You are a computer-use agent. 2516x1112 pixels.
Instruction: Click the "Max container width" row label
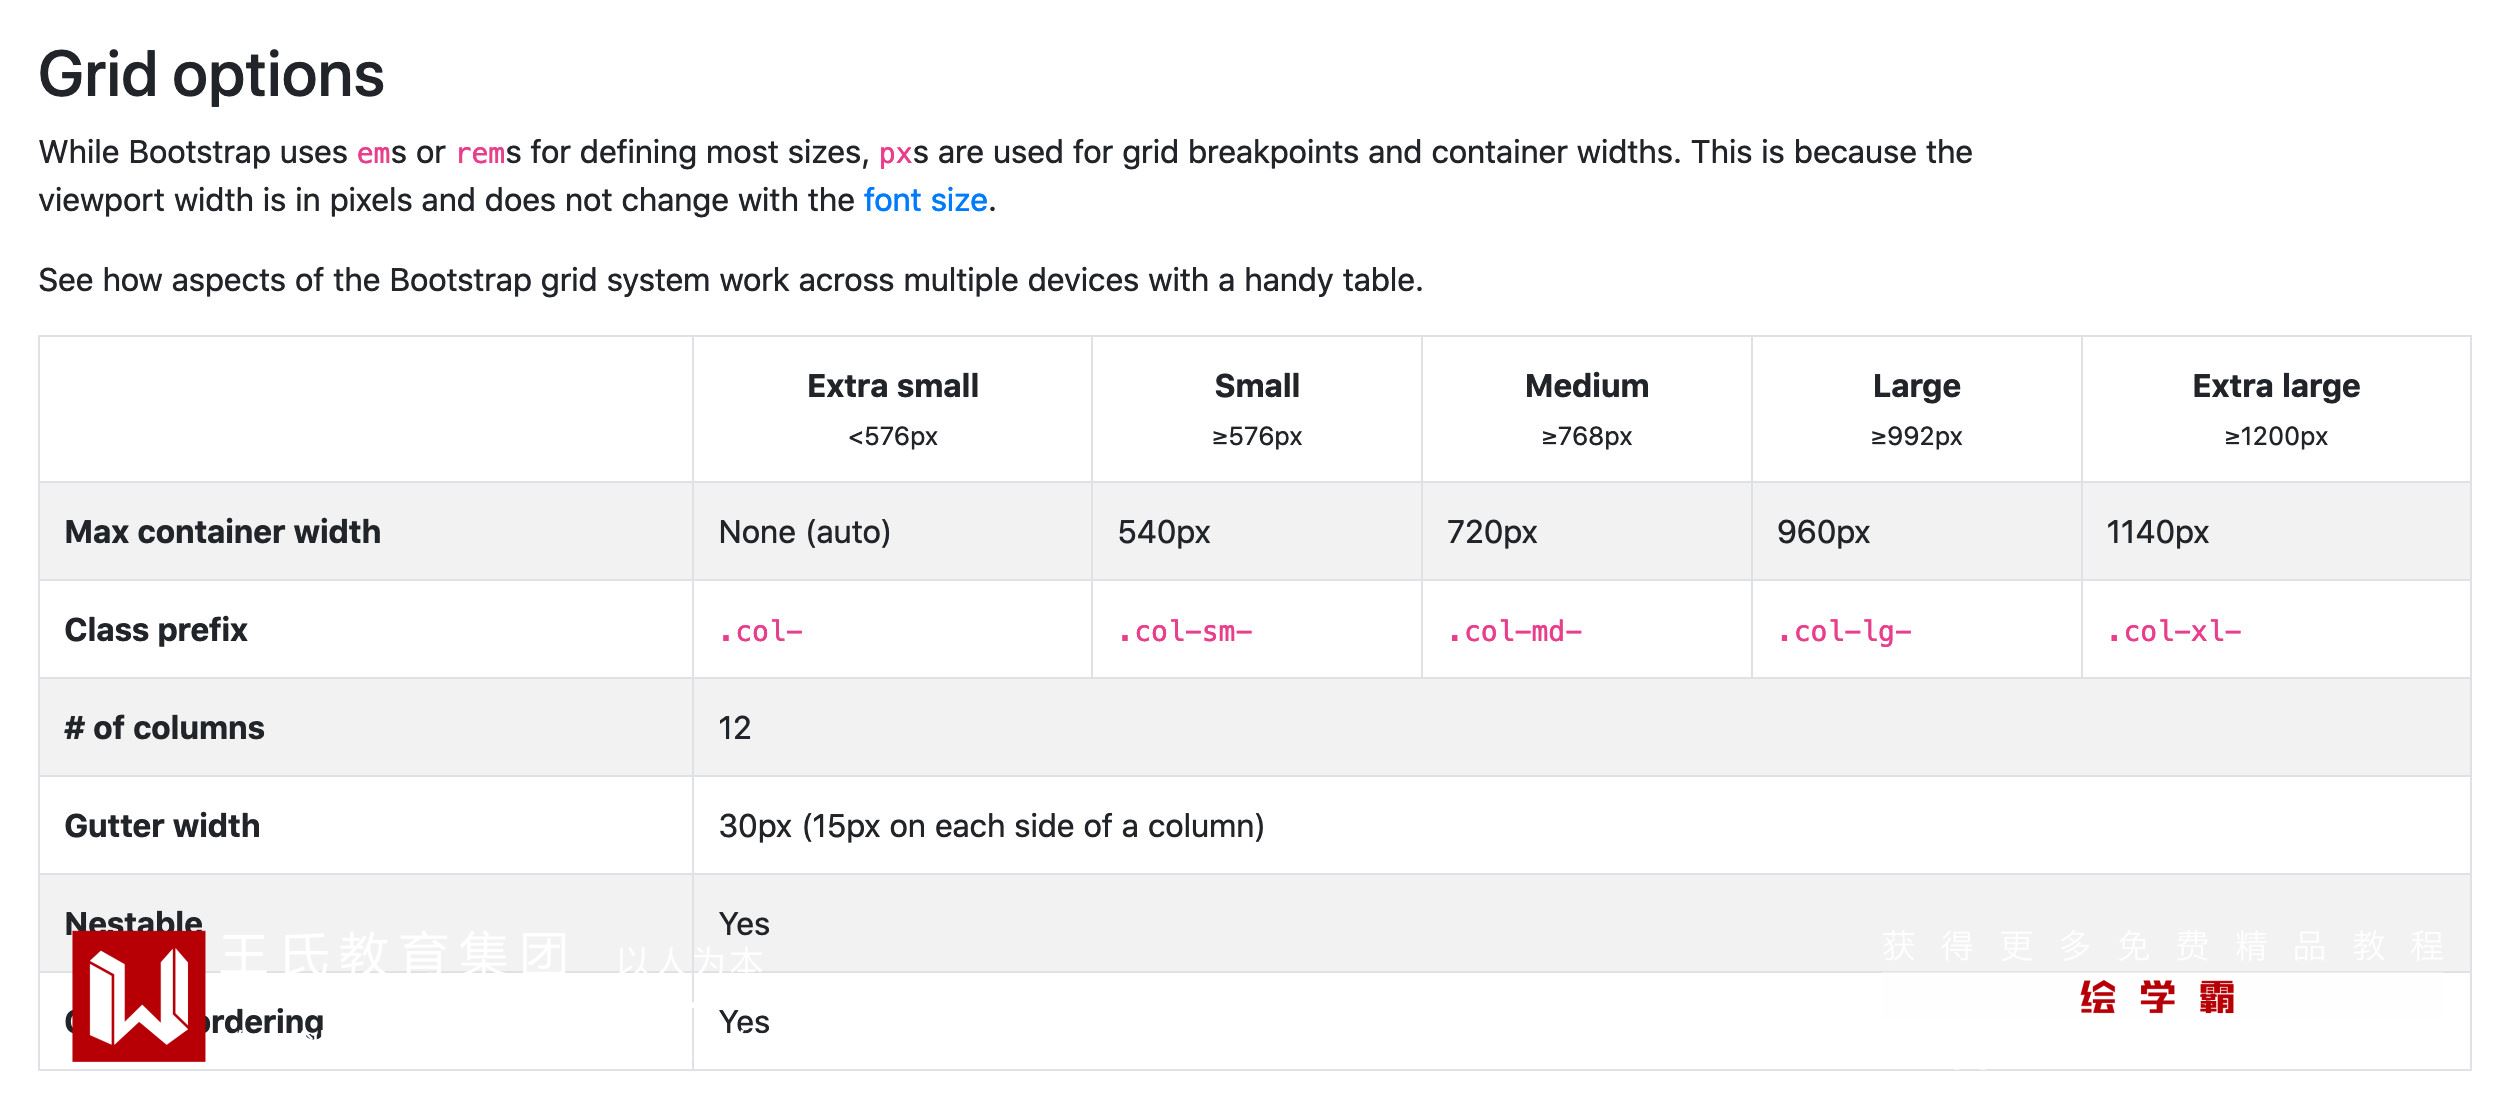[223, 532]
